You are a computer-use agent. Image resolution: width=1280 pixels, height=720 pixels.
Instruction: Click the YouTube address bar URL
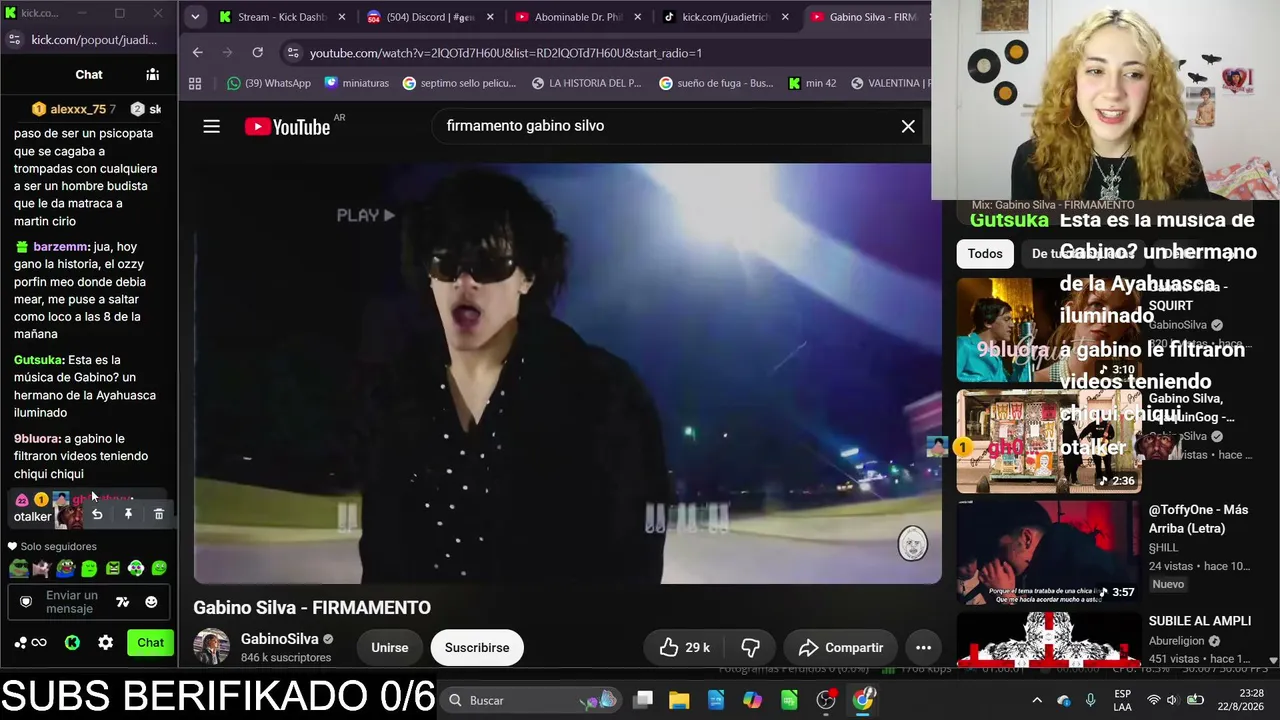pos(506,53)
